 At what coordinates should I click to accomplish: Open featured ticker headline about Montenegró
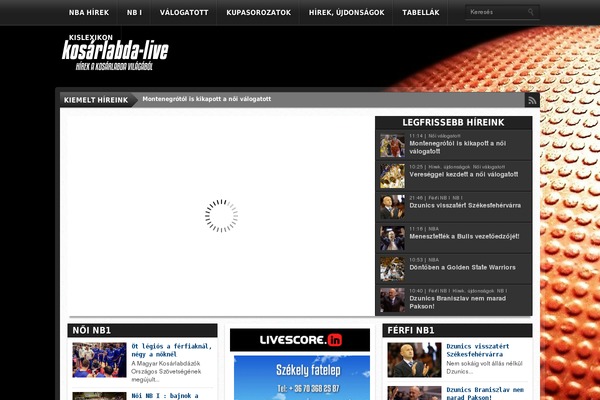click(x=207, y=99)
